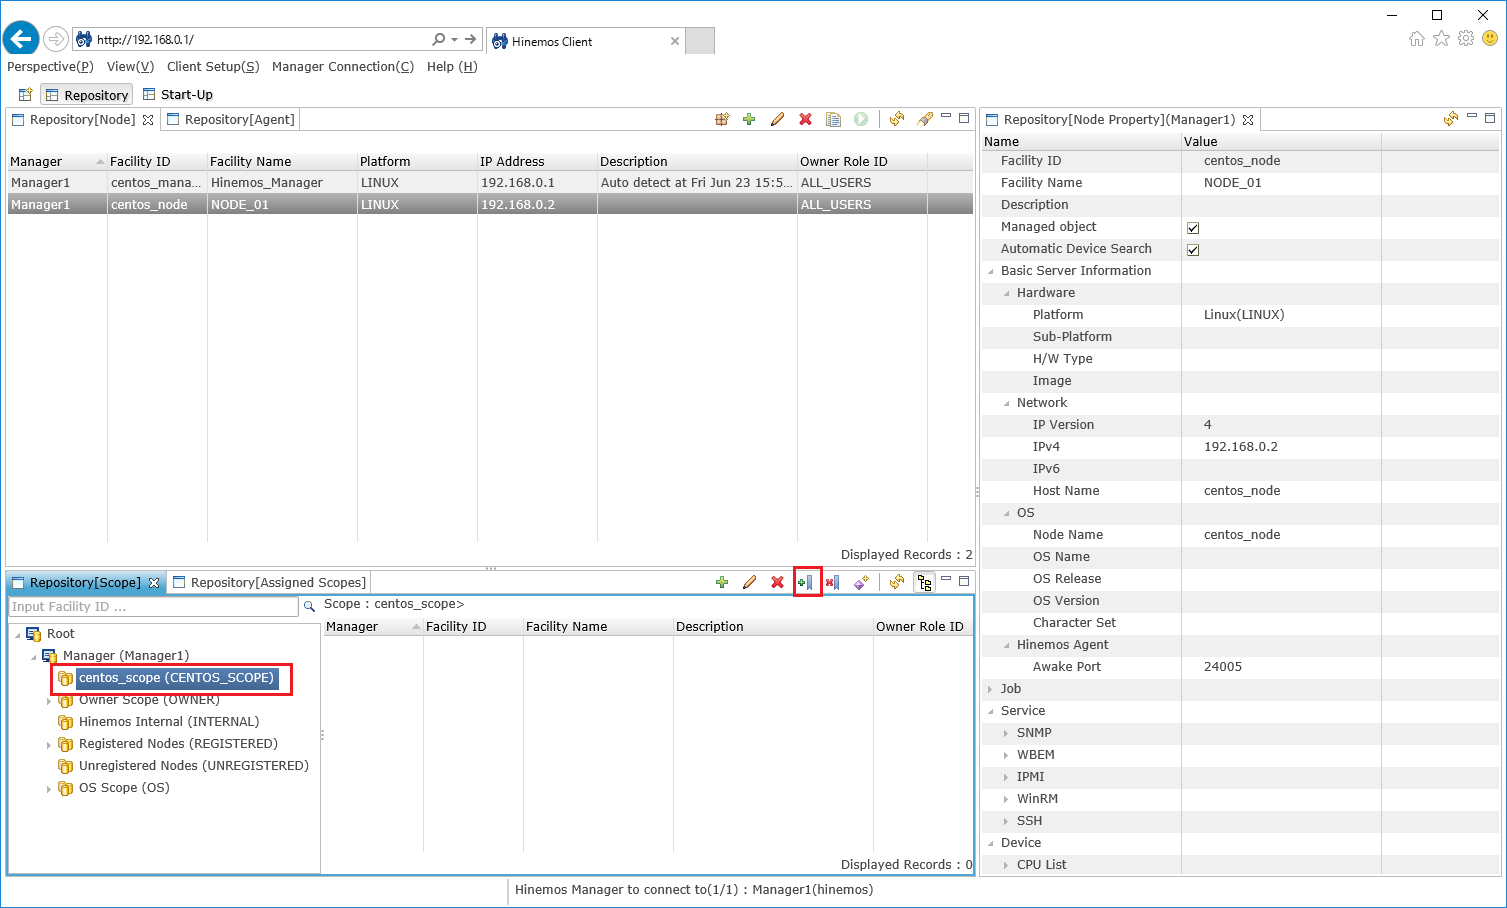Viewport: 1507px width, 908px height.
Task: Click Refresh icon in Repository[Scope] toolbar
Action: pos(897,582)
